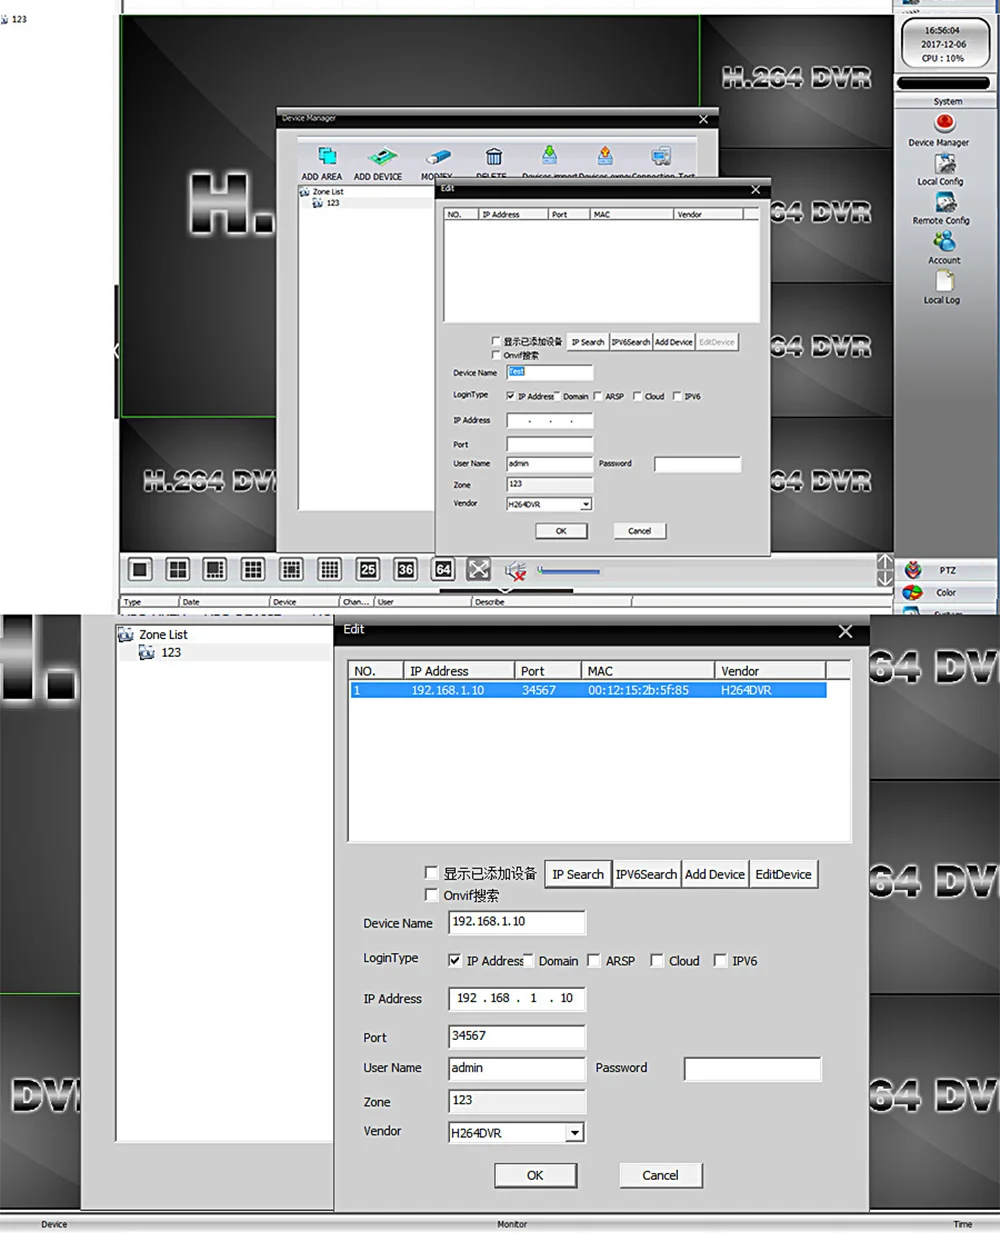Select the 64-channel layout button

point(443,570)
